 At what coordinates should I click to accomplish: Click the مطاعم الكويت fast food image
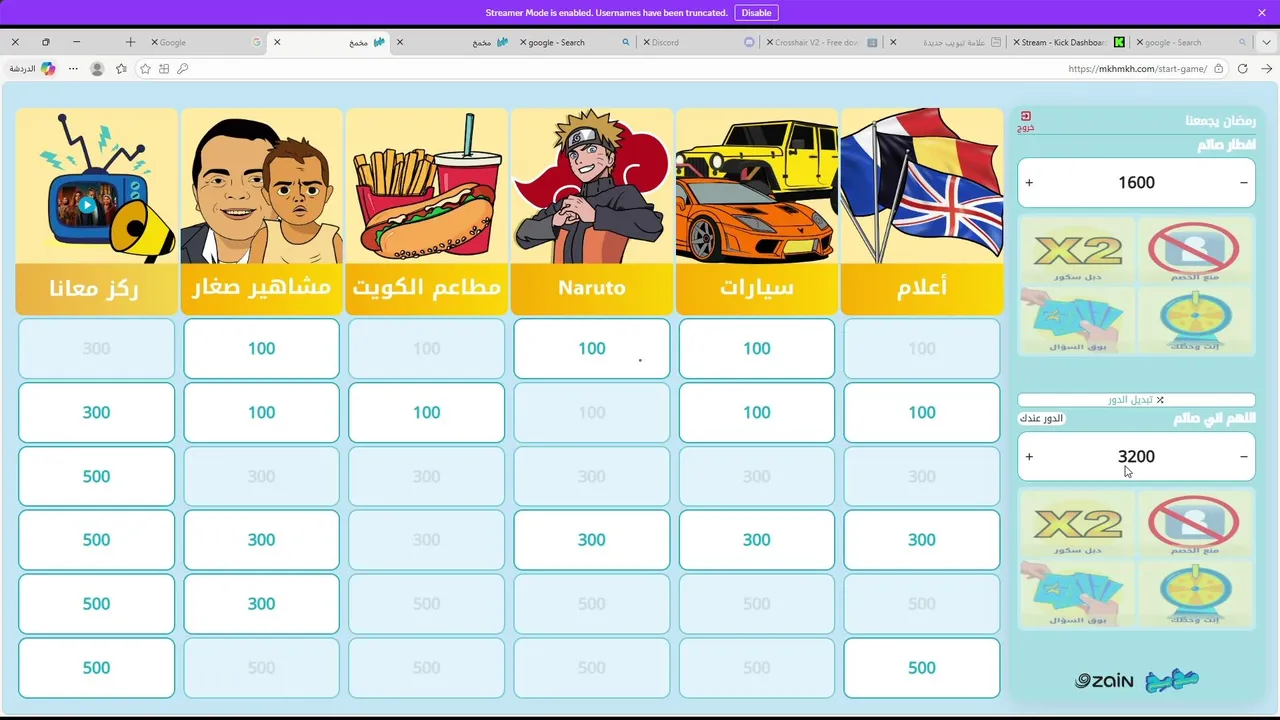coord(426,186)
